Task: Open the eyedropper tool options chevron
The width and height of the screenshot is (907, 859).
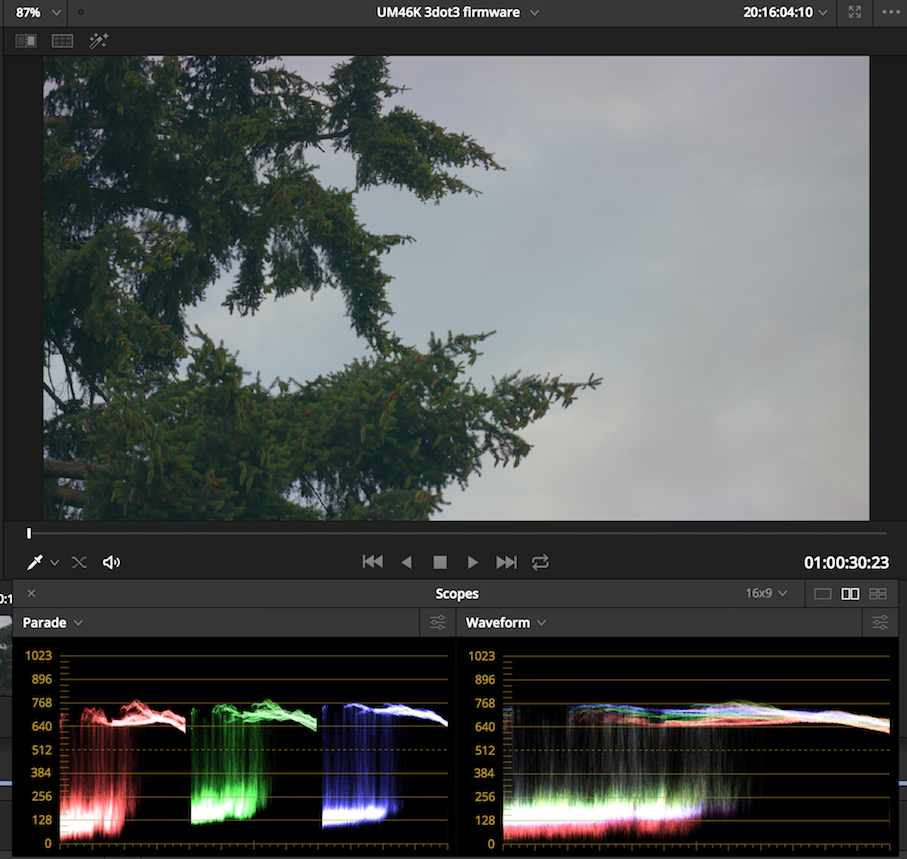Action: click(54, 562)
